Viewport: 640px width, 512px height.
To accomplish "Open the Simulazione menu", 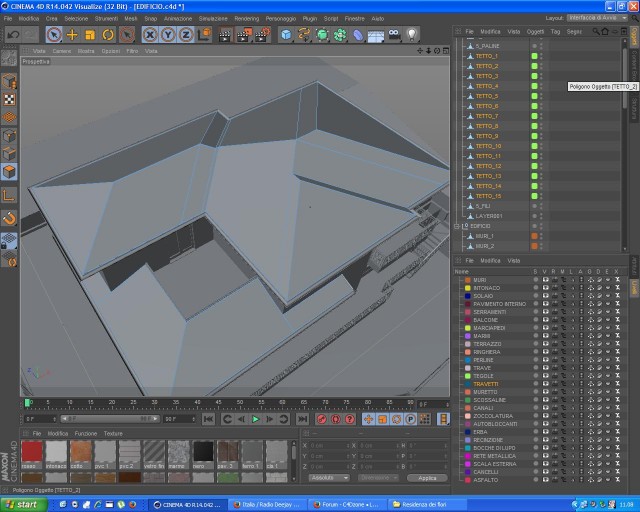I will tap(213, 19).
